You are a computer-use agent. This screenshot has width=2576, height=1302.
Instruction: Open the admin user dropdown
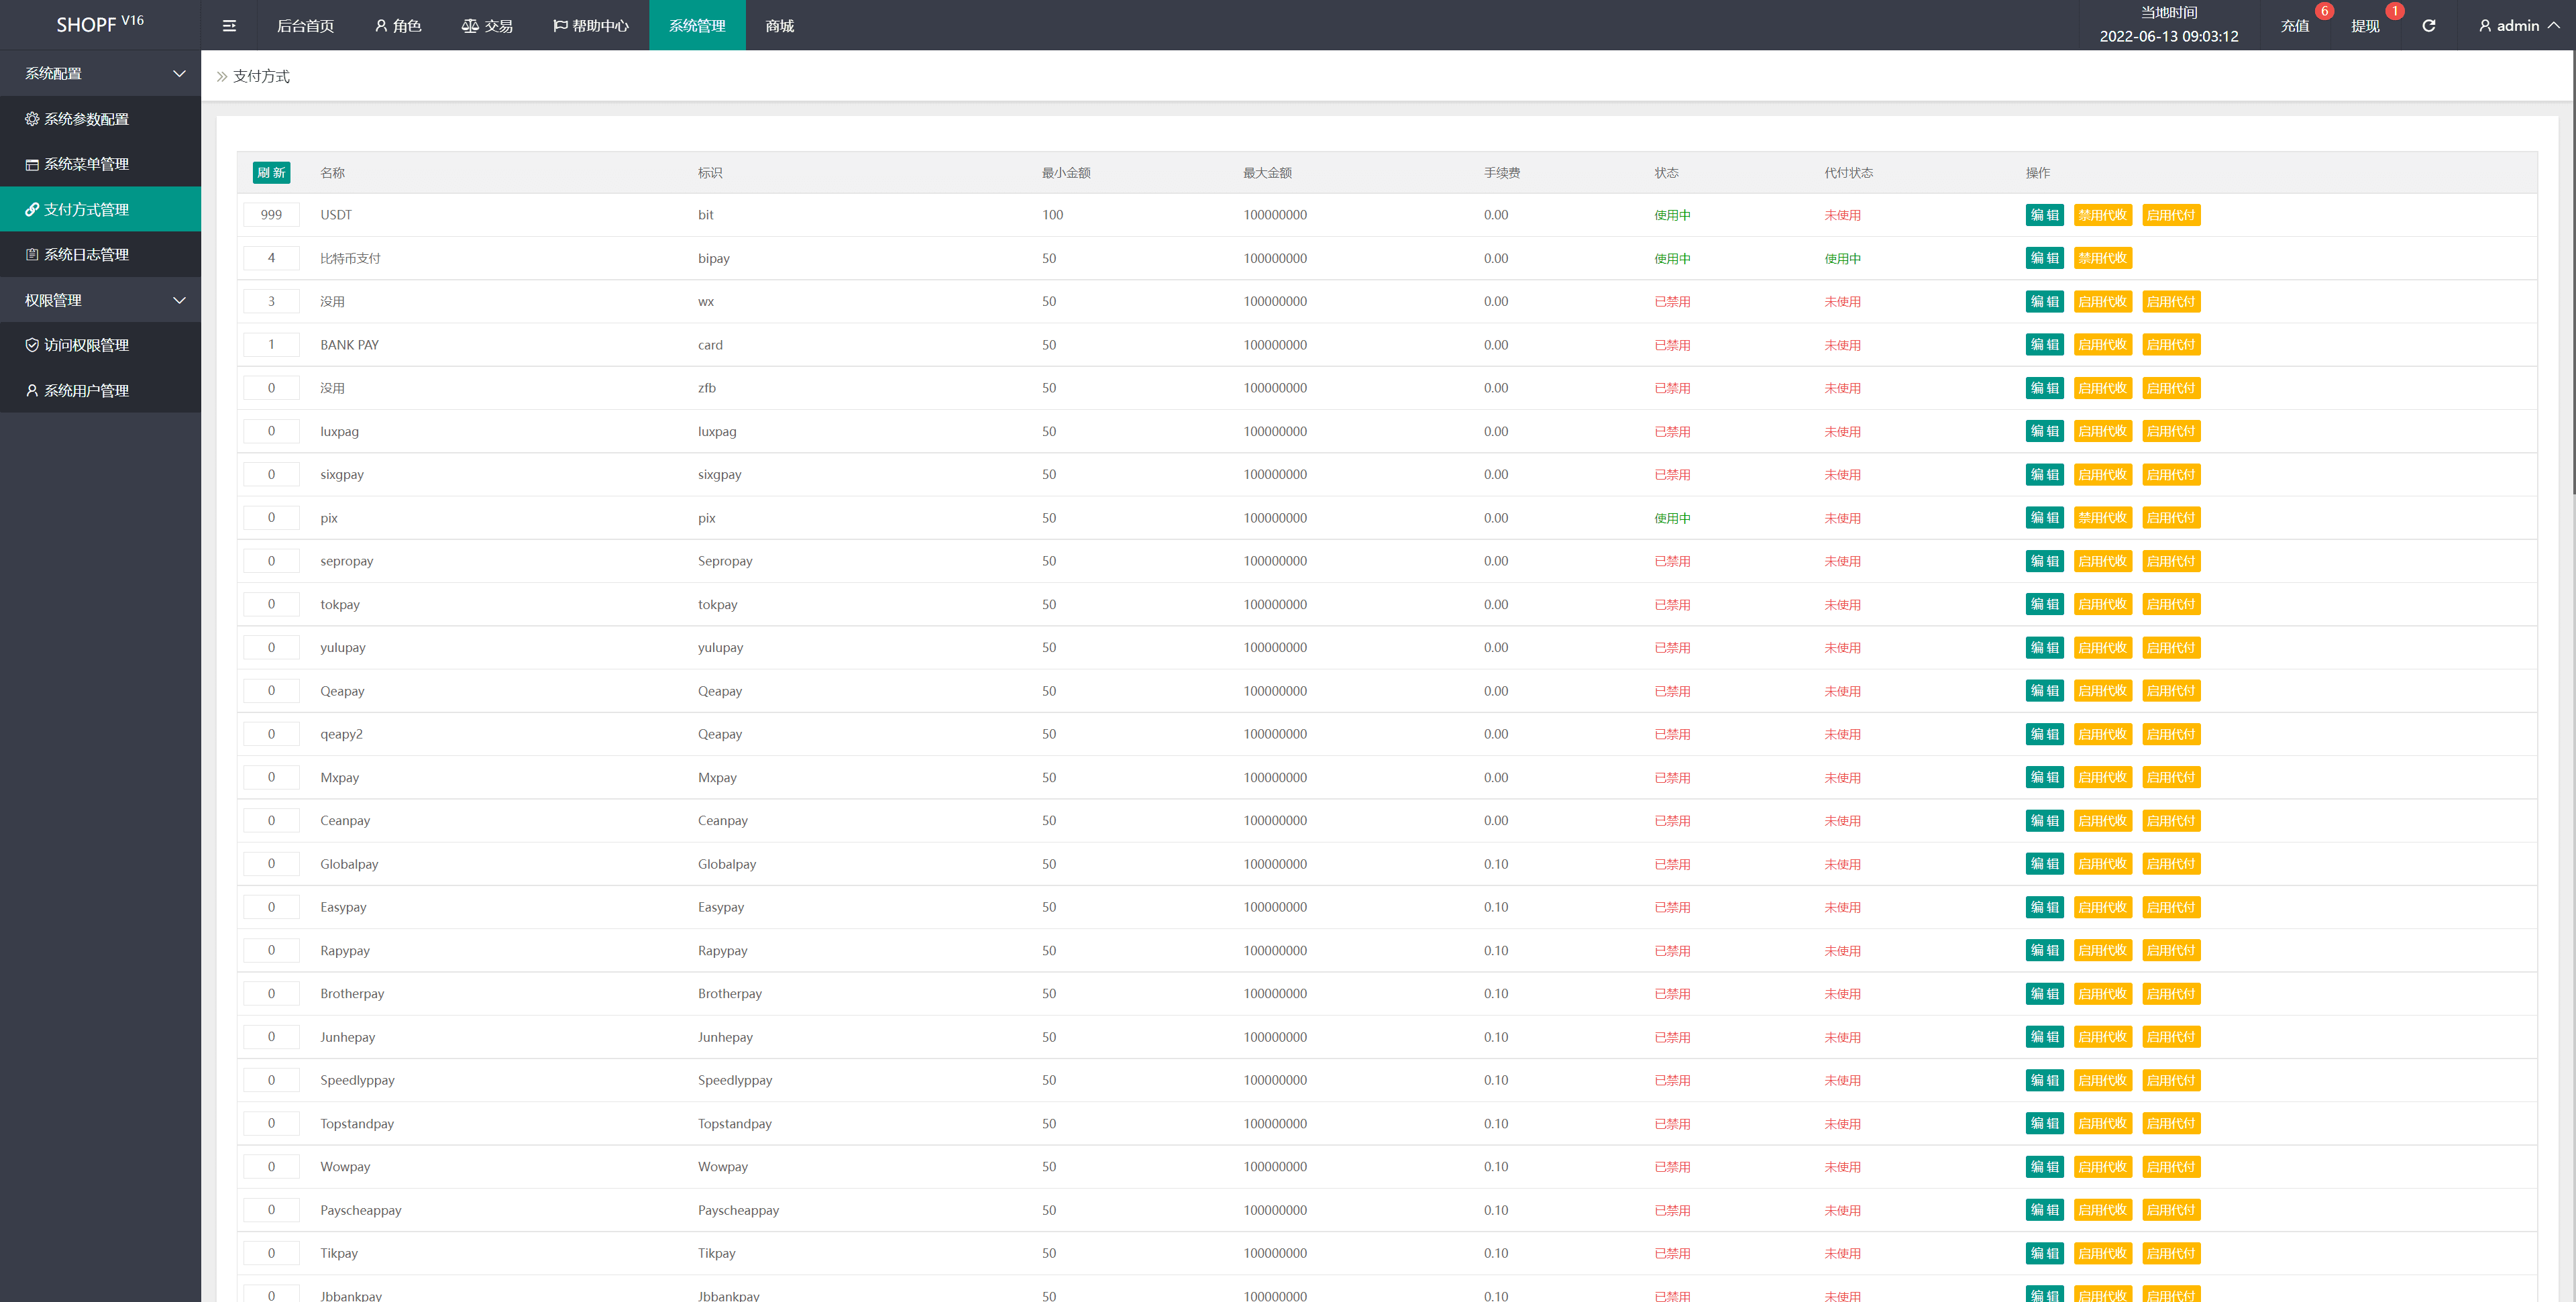click(x=2518, y=26)
